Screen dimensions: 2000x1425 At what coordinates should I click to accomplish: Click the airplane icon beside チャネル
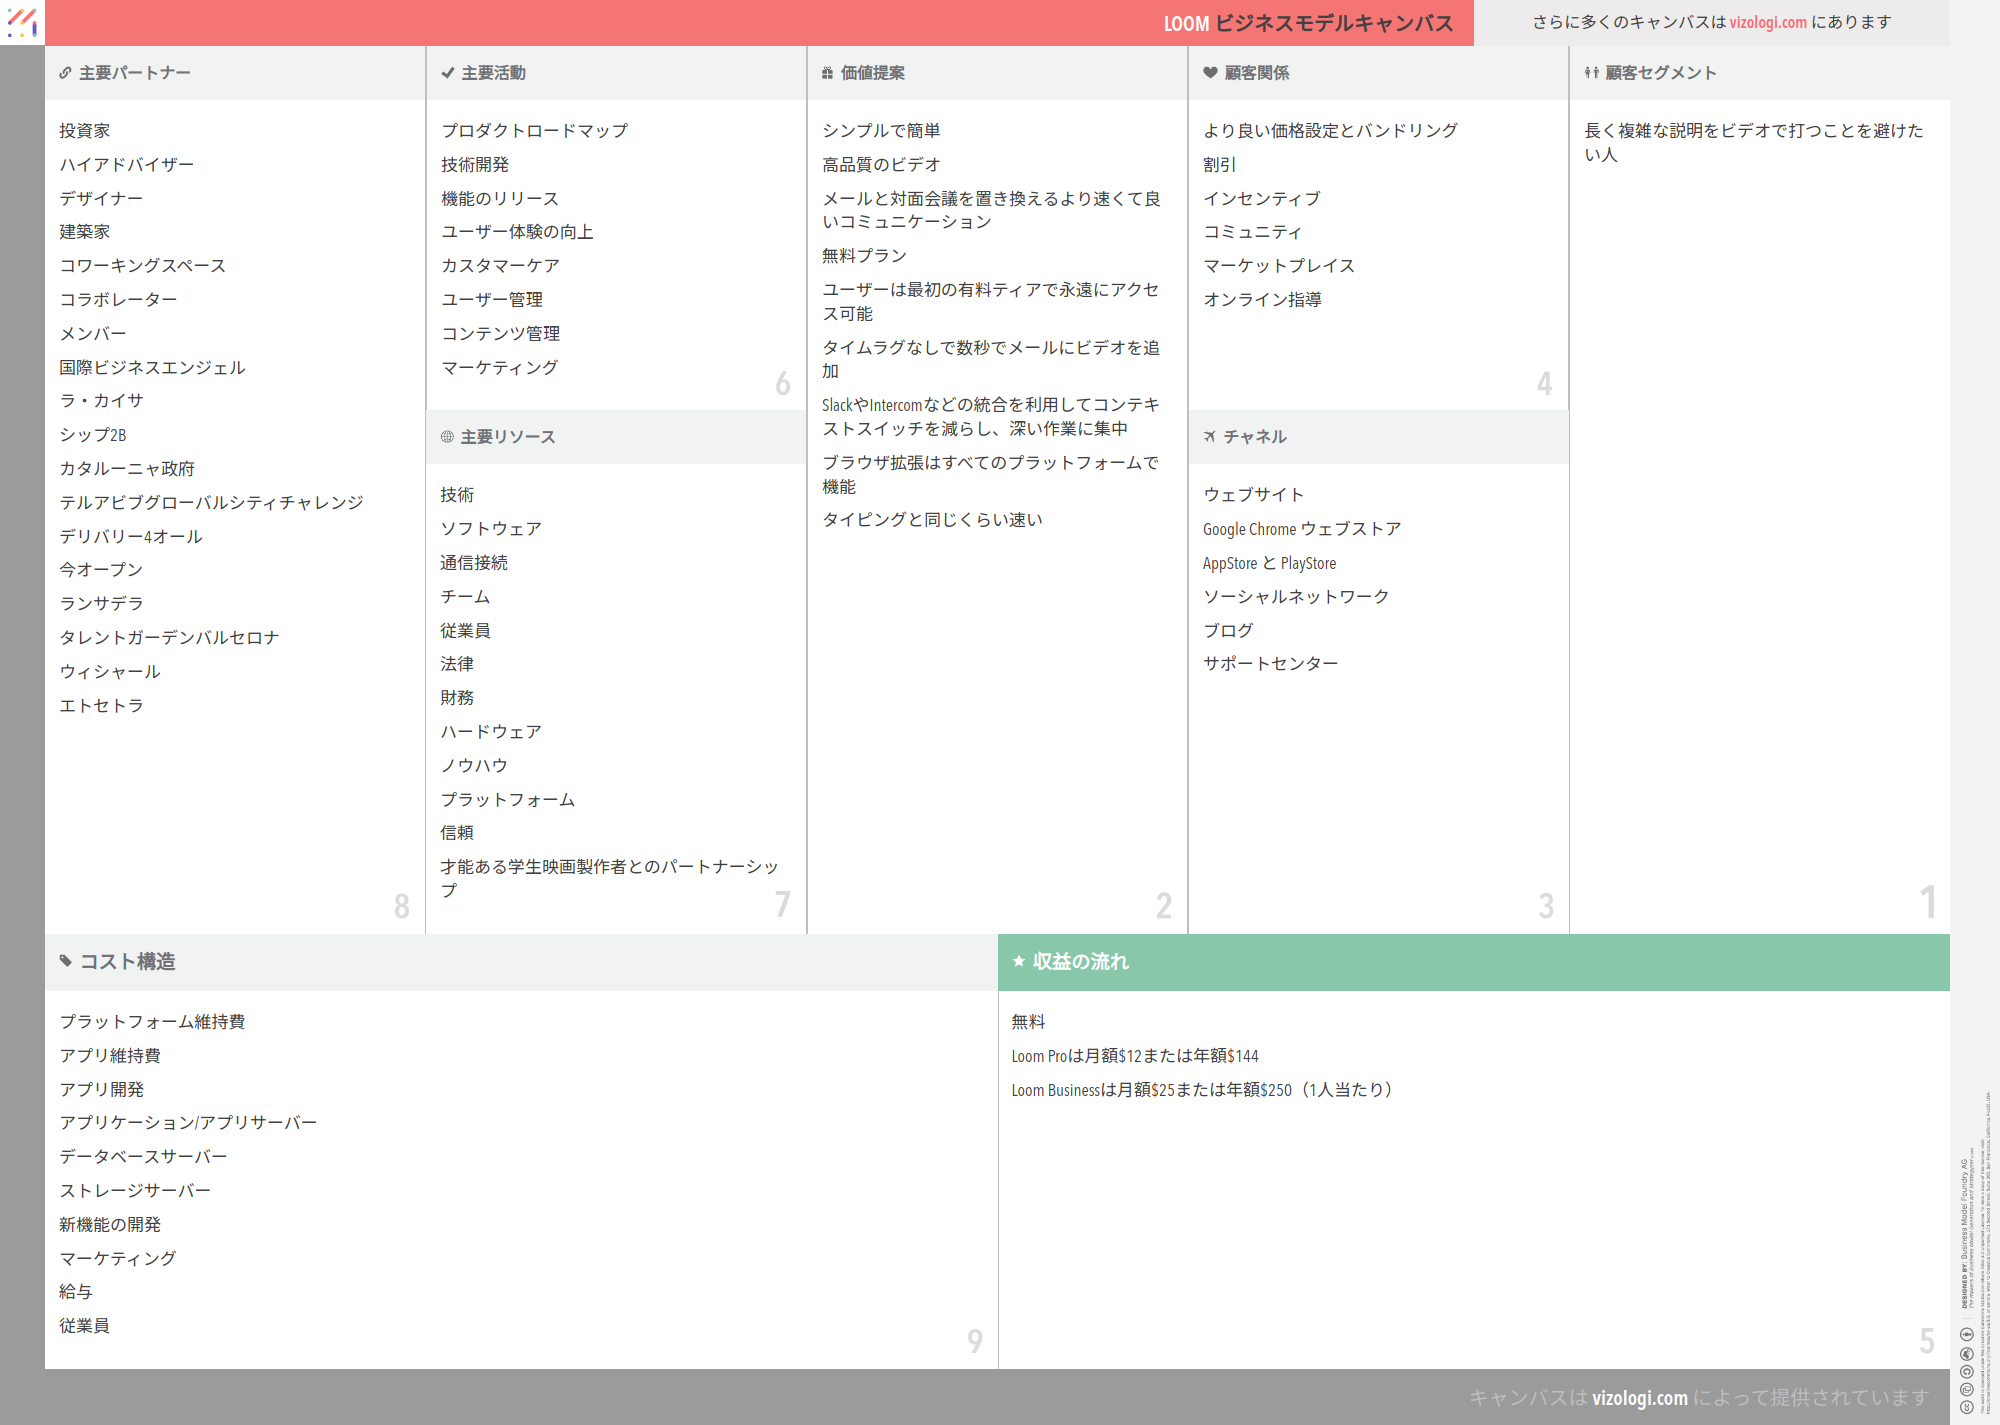(1210, 437)
